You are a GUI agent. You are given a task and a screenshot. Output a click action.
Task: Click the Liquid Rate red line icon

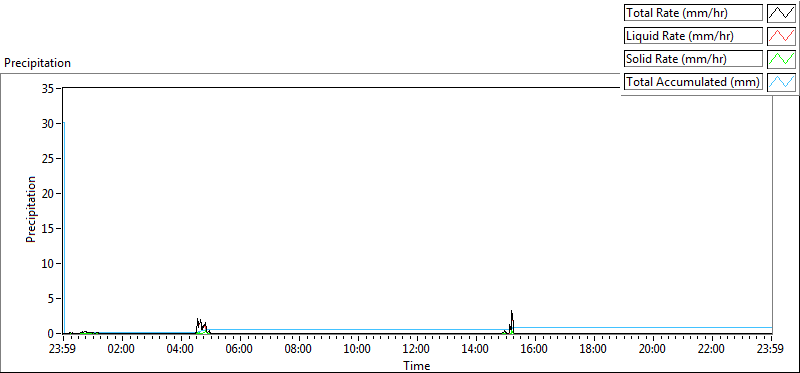pyautogui.click(x=781, y=36)
